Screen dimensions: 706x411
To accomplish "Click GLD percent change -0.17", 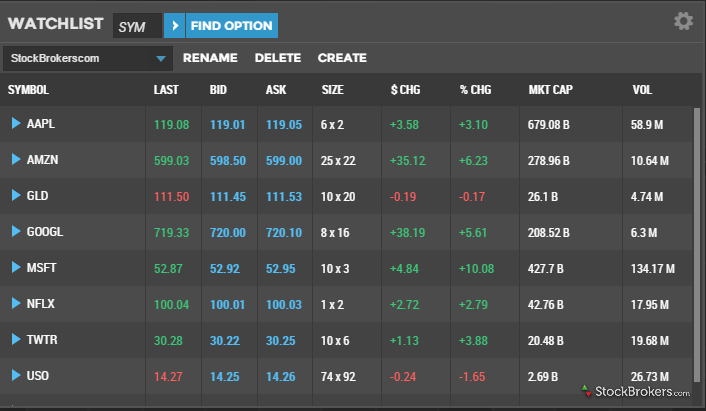I will (x=472, y=197).
